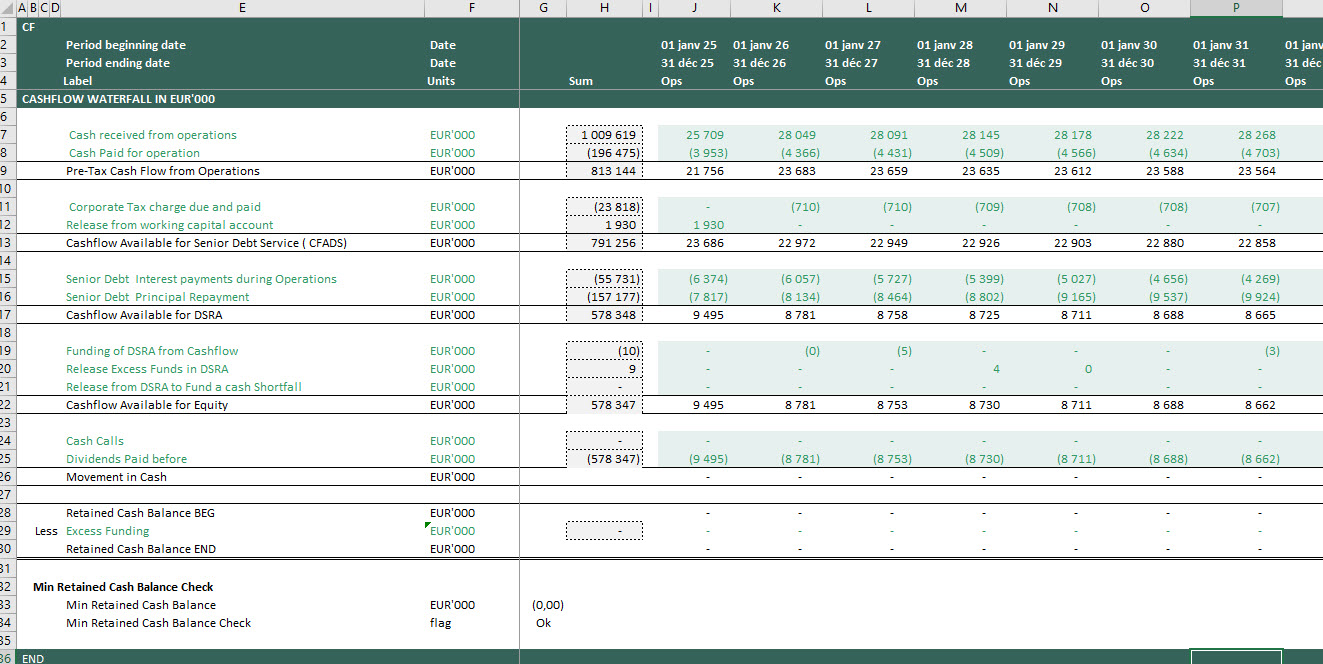
Task: Click sum cell 813 144
Action: [x=604, y=171]
